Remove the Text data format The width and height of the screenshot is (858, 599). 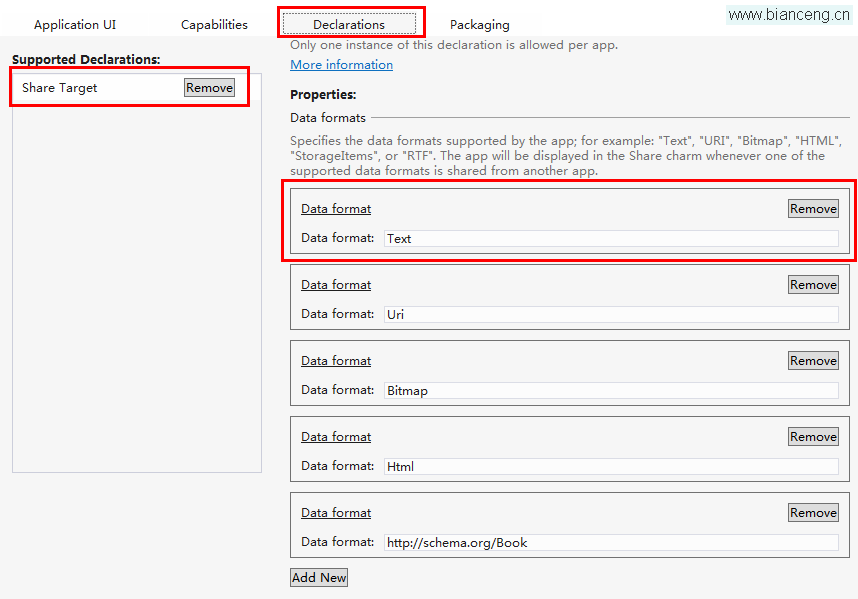[x=813, y=208]
